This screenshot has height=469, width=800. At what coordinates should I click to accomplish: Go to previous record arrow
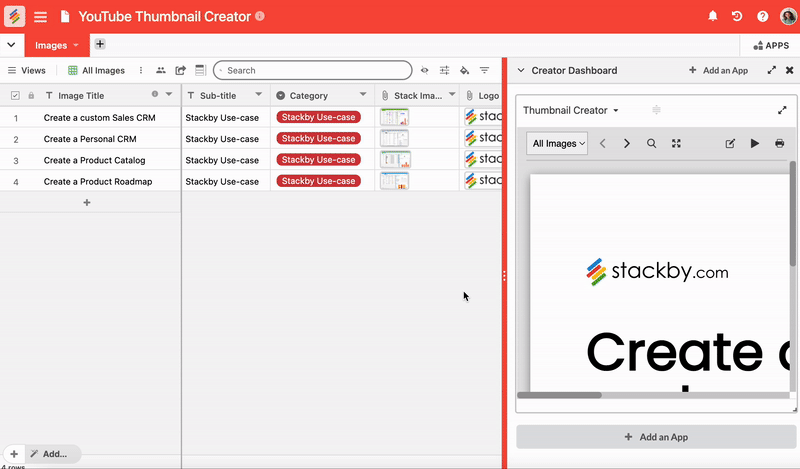pyautogui.click(x=603, y=143)
